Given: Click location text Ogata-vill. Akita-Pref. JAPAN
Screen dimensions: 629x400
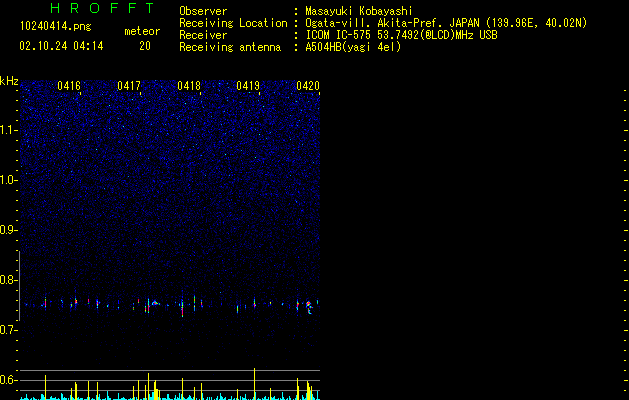Looking at the screenshot, I should coord(392,23).
